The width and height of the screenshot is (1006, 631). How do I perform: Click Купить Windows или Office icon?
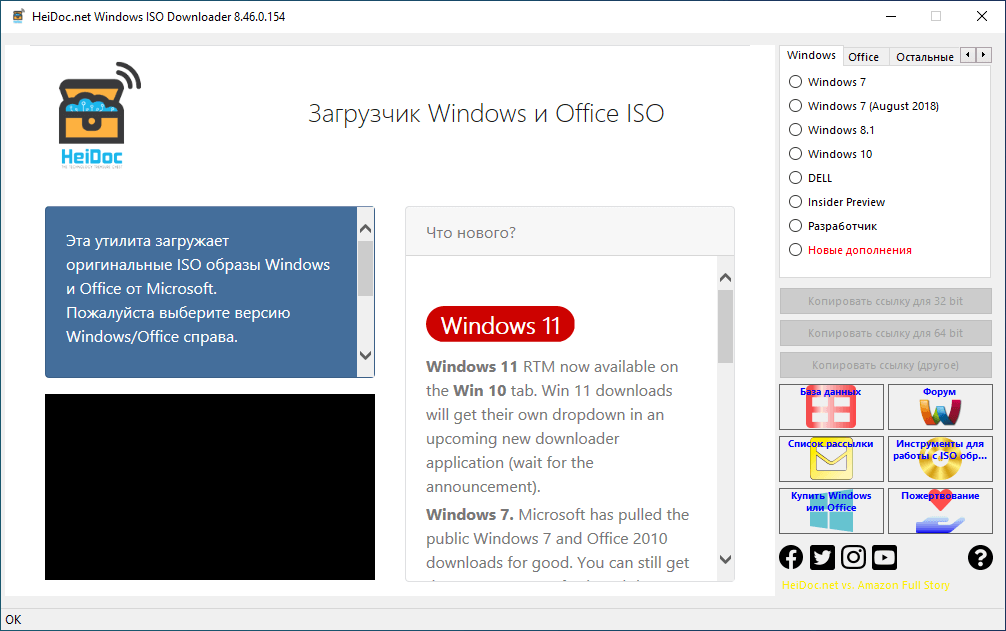pos(831,511)
